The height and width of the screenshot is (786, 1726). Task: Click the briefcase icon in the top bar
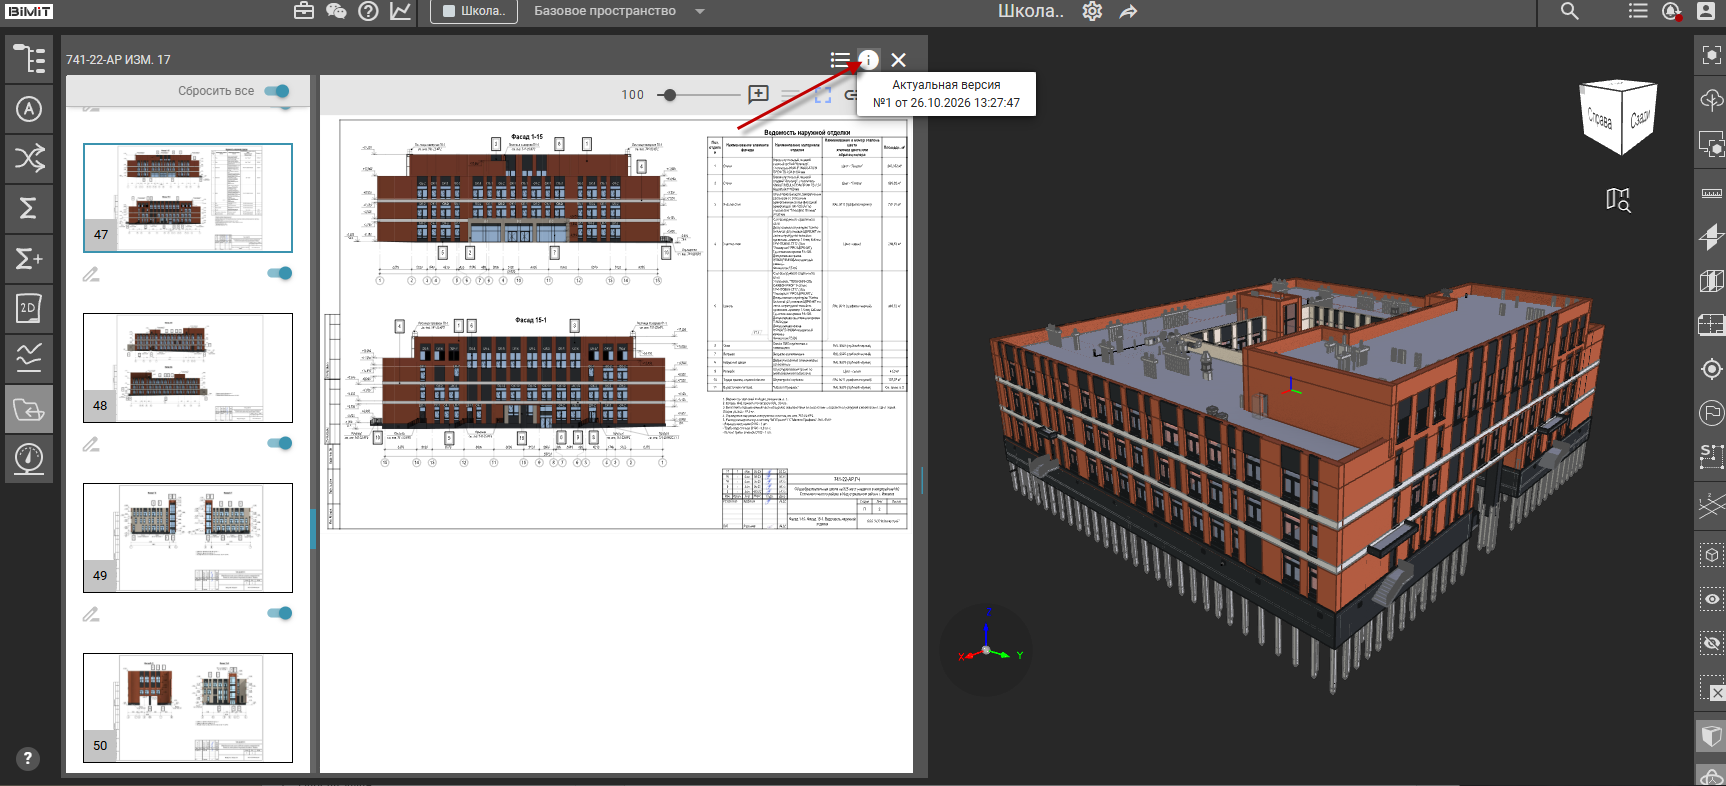tap(304, 11)
